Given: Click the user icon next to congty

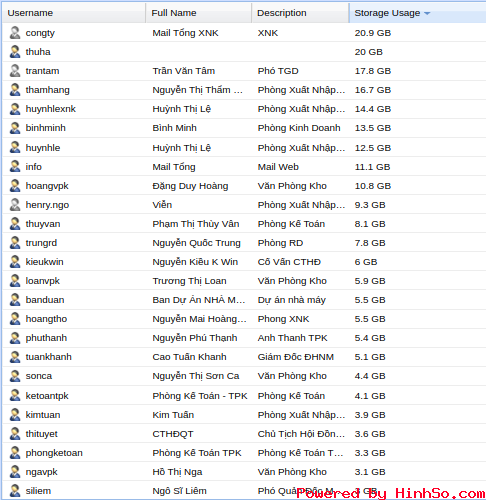Looking at the screenshot, I should (x=15, y=33).
